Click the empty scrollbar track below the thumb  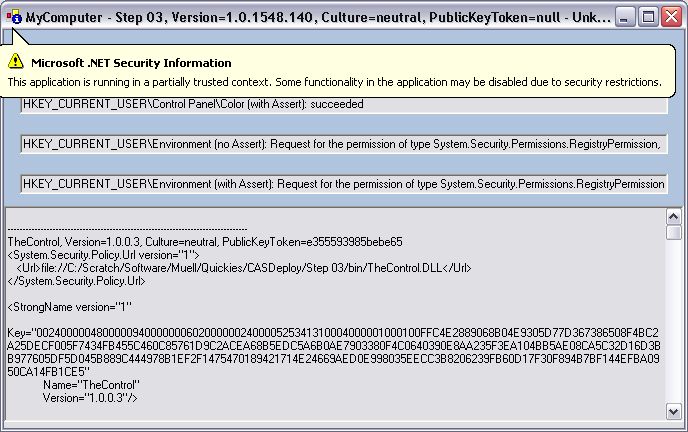click(x=674, y=320)
